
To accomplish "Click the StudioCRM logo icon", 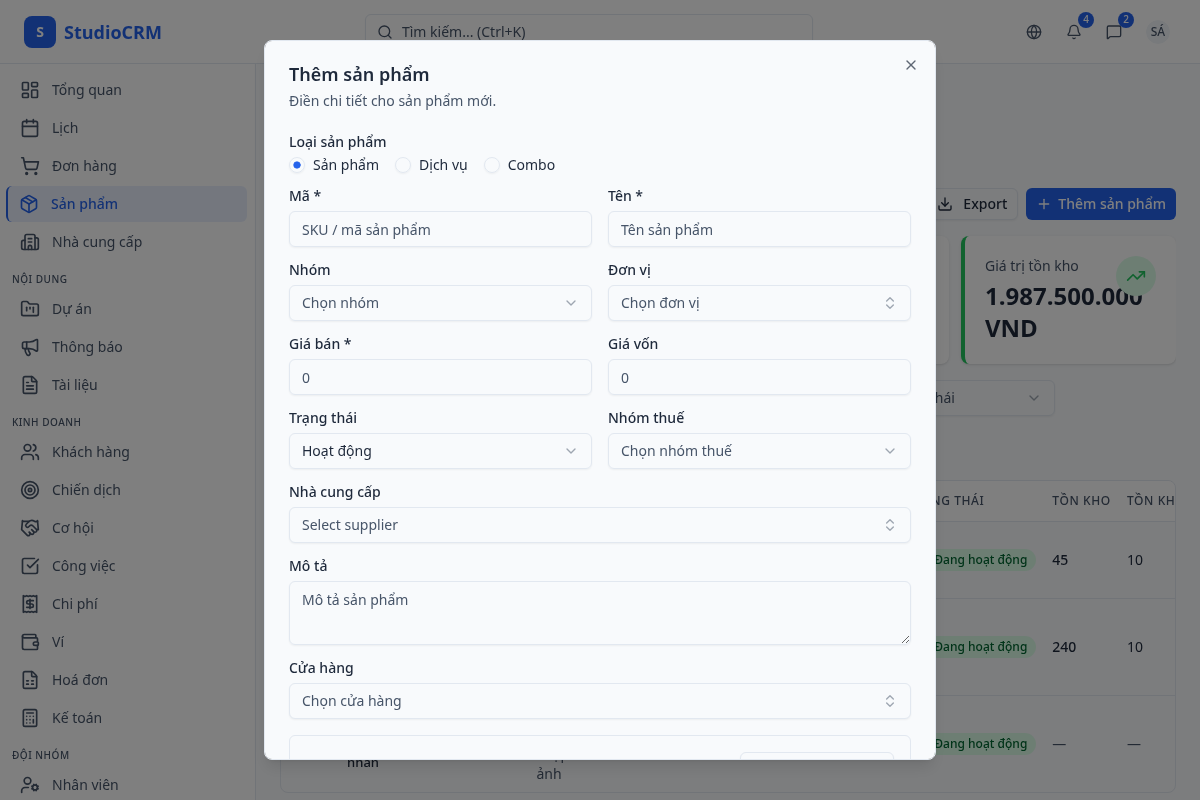I will 39,32.
